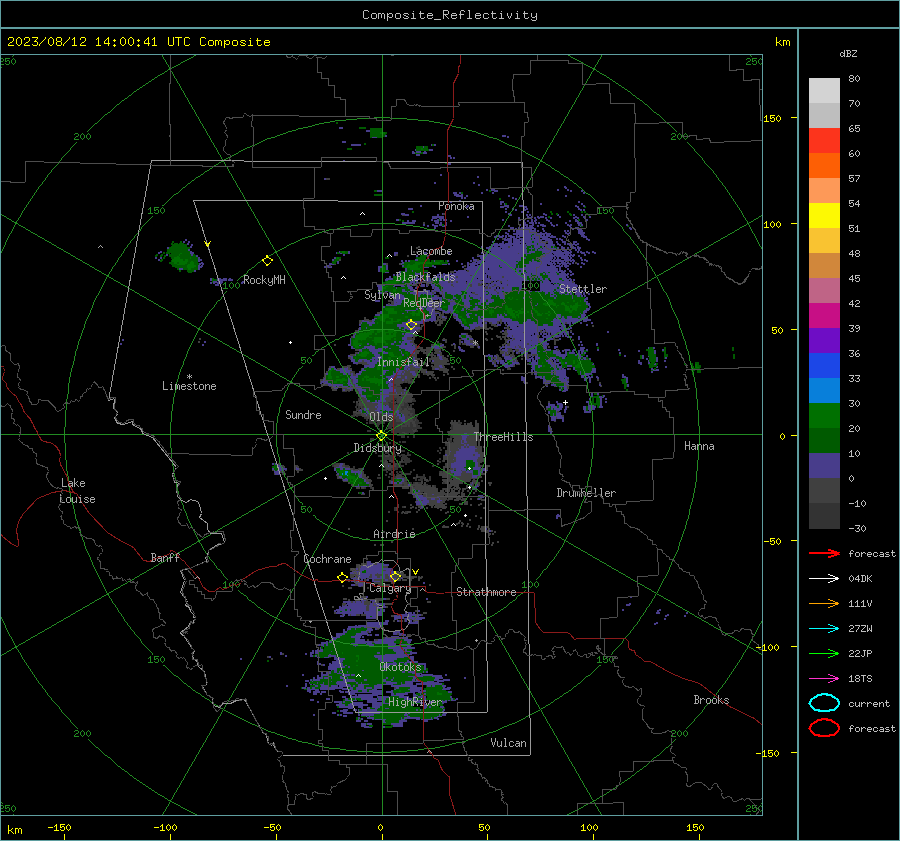Click the 111V legend text

point(860,603)
